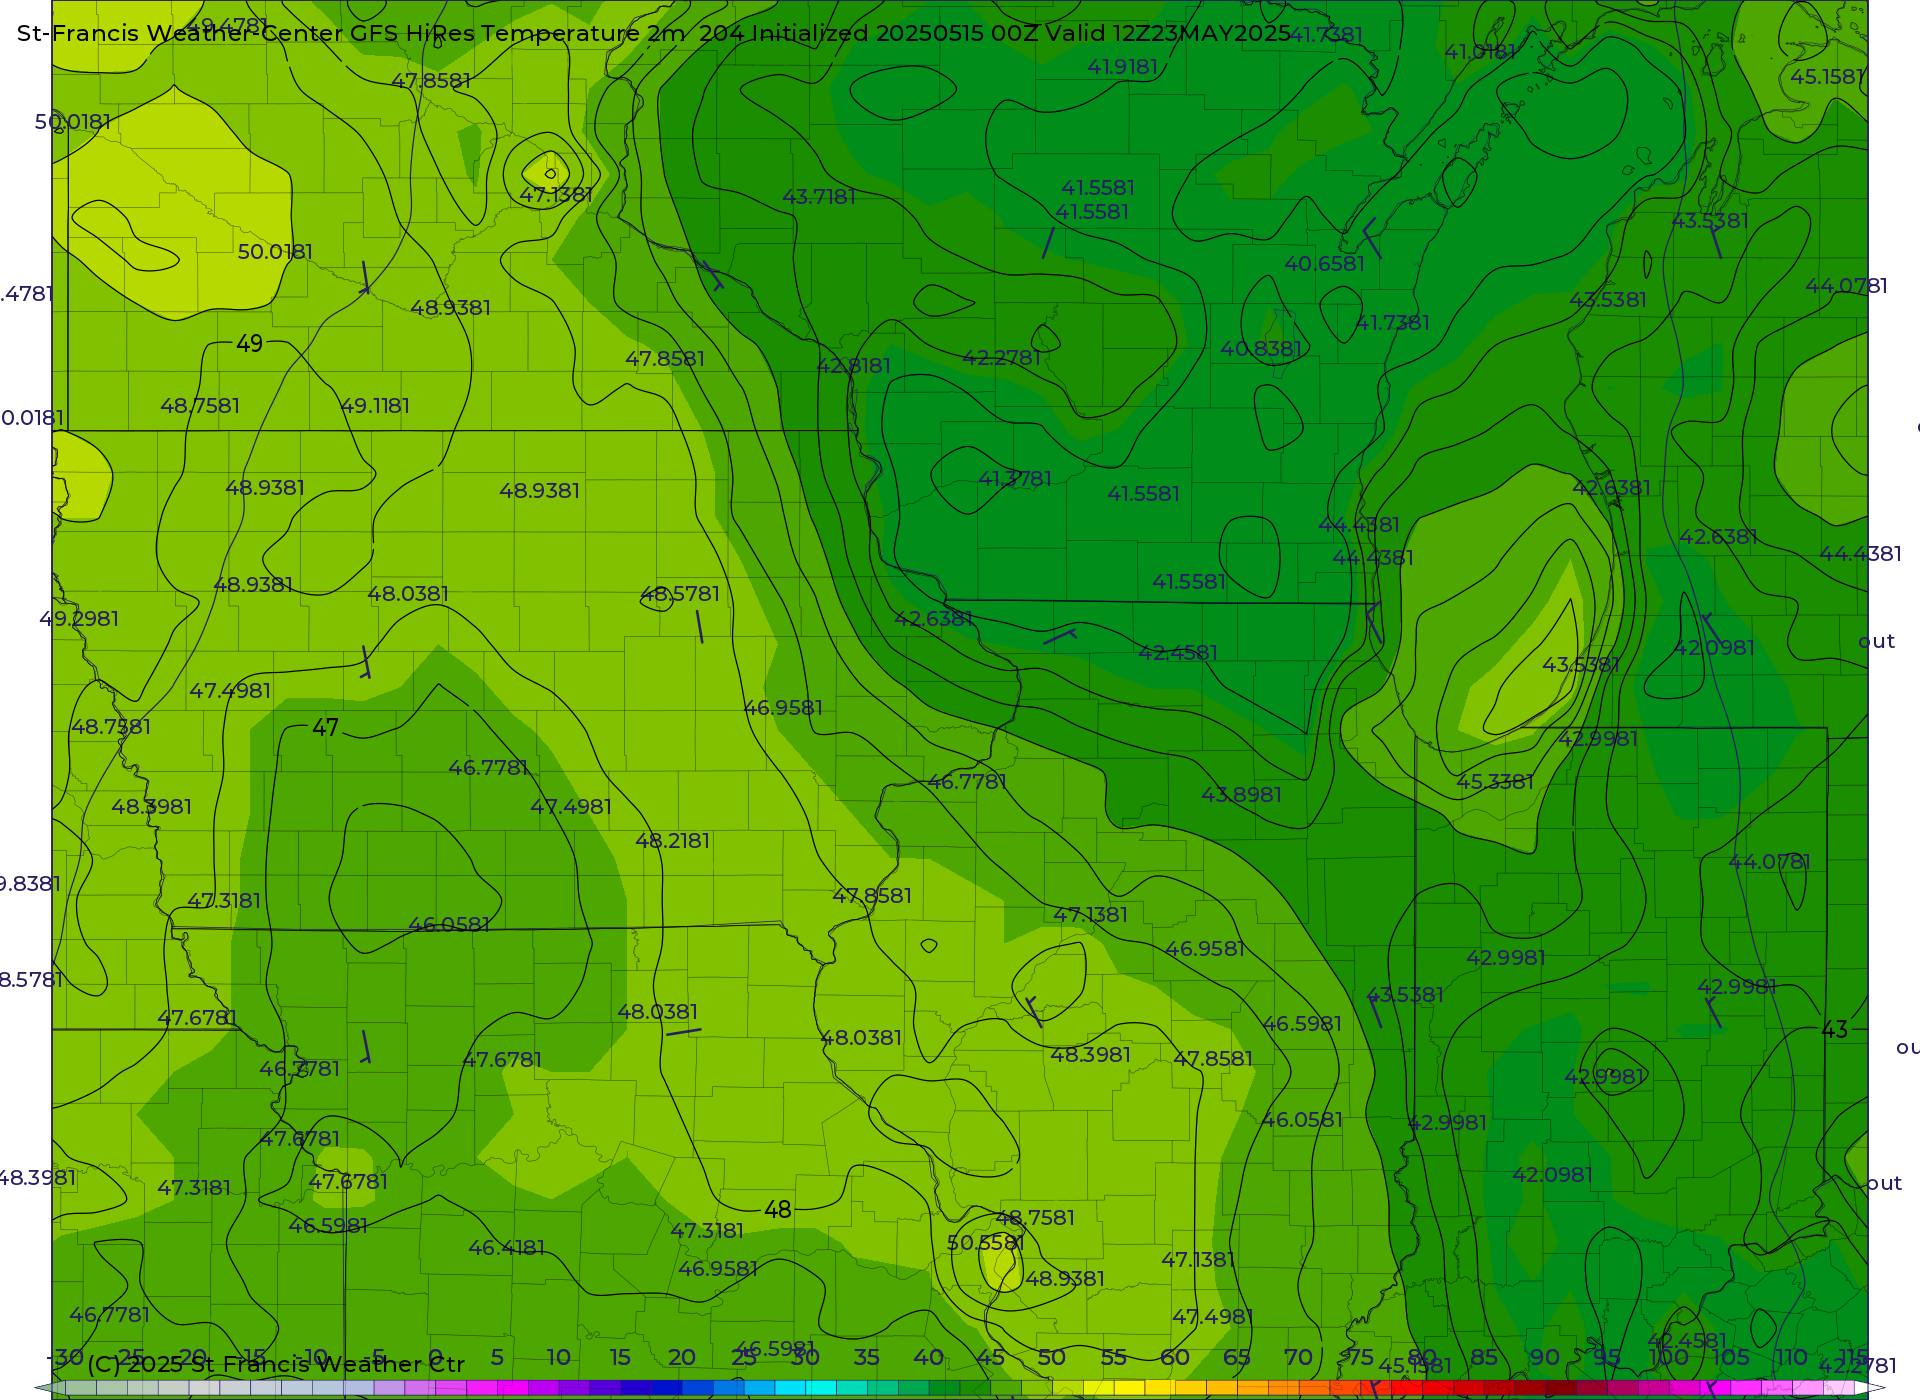Screen dimensions: 1920x1400
Task: Click the 85 label on the color scale
Action: click(x=1484, y=1358)
